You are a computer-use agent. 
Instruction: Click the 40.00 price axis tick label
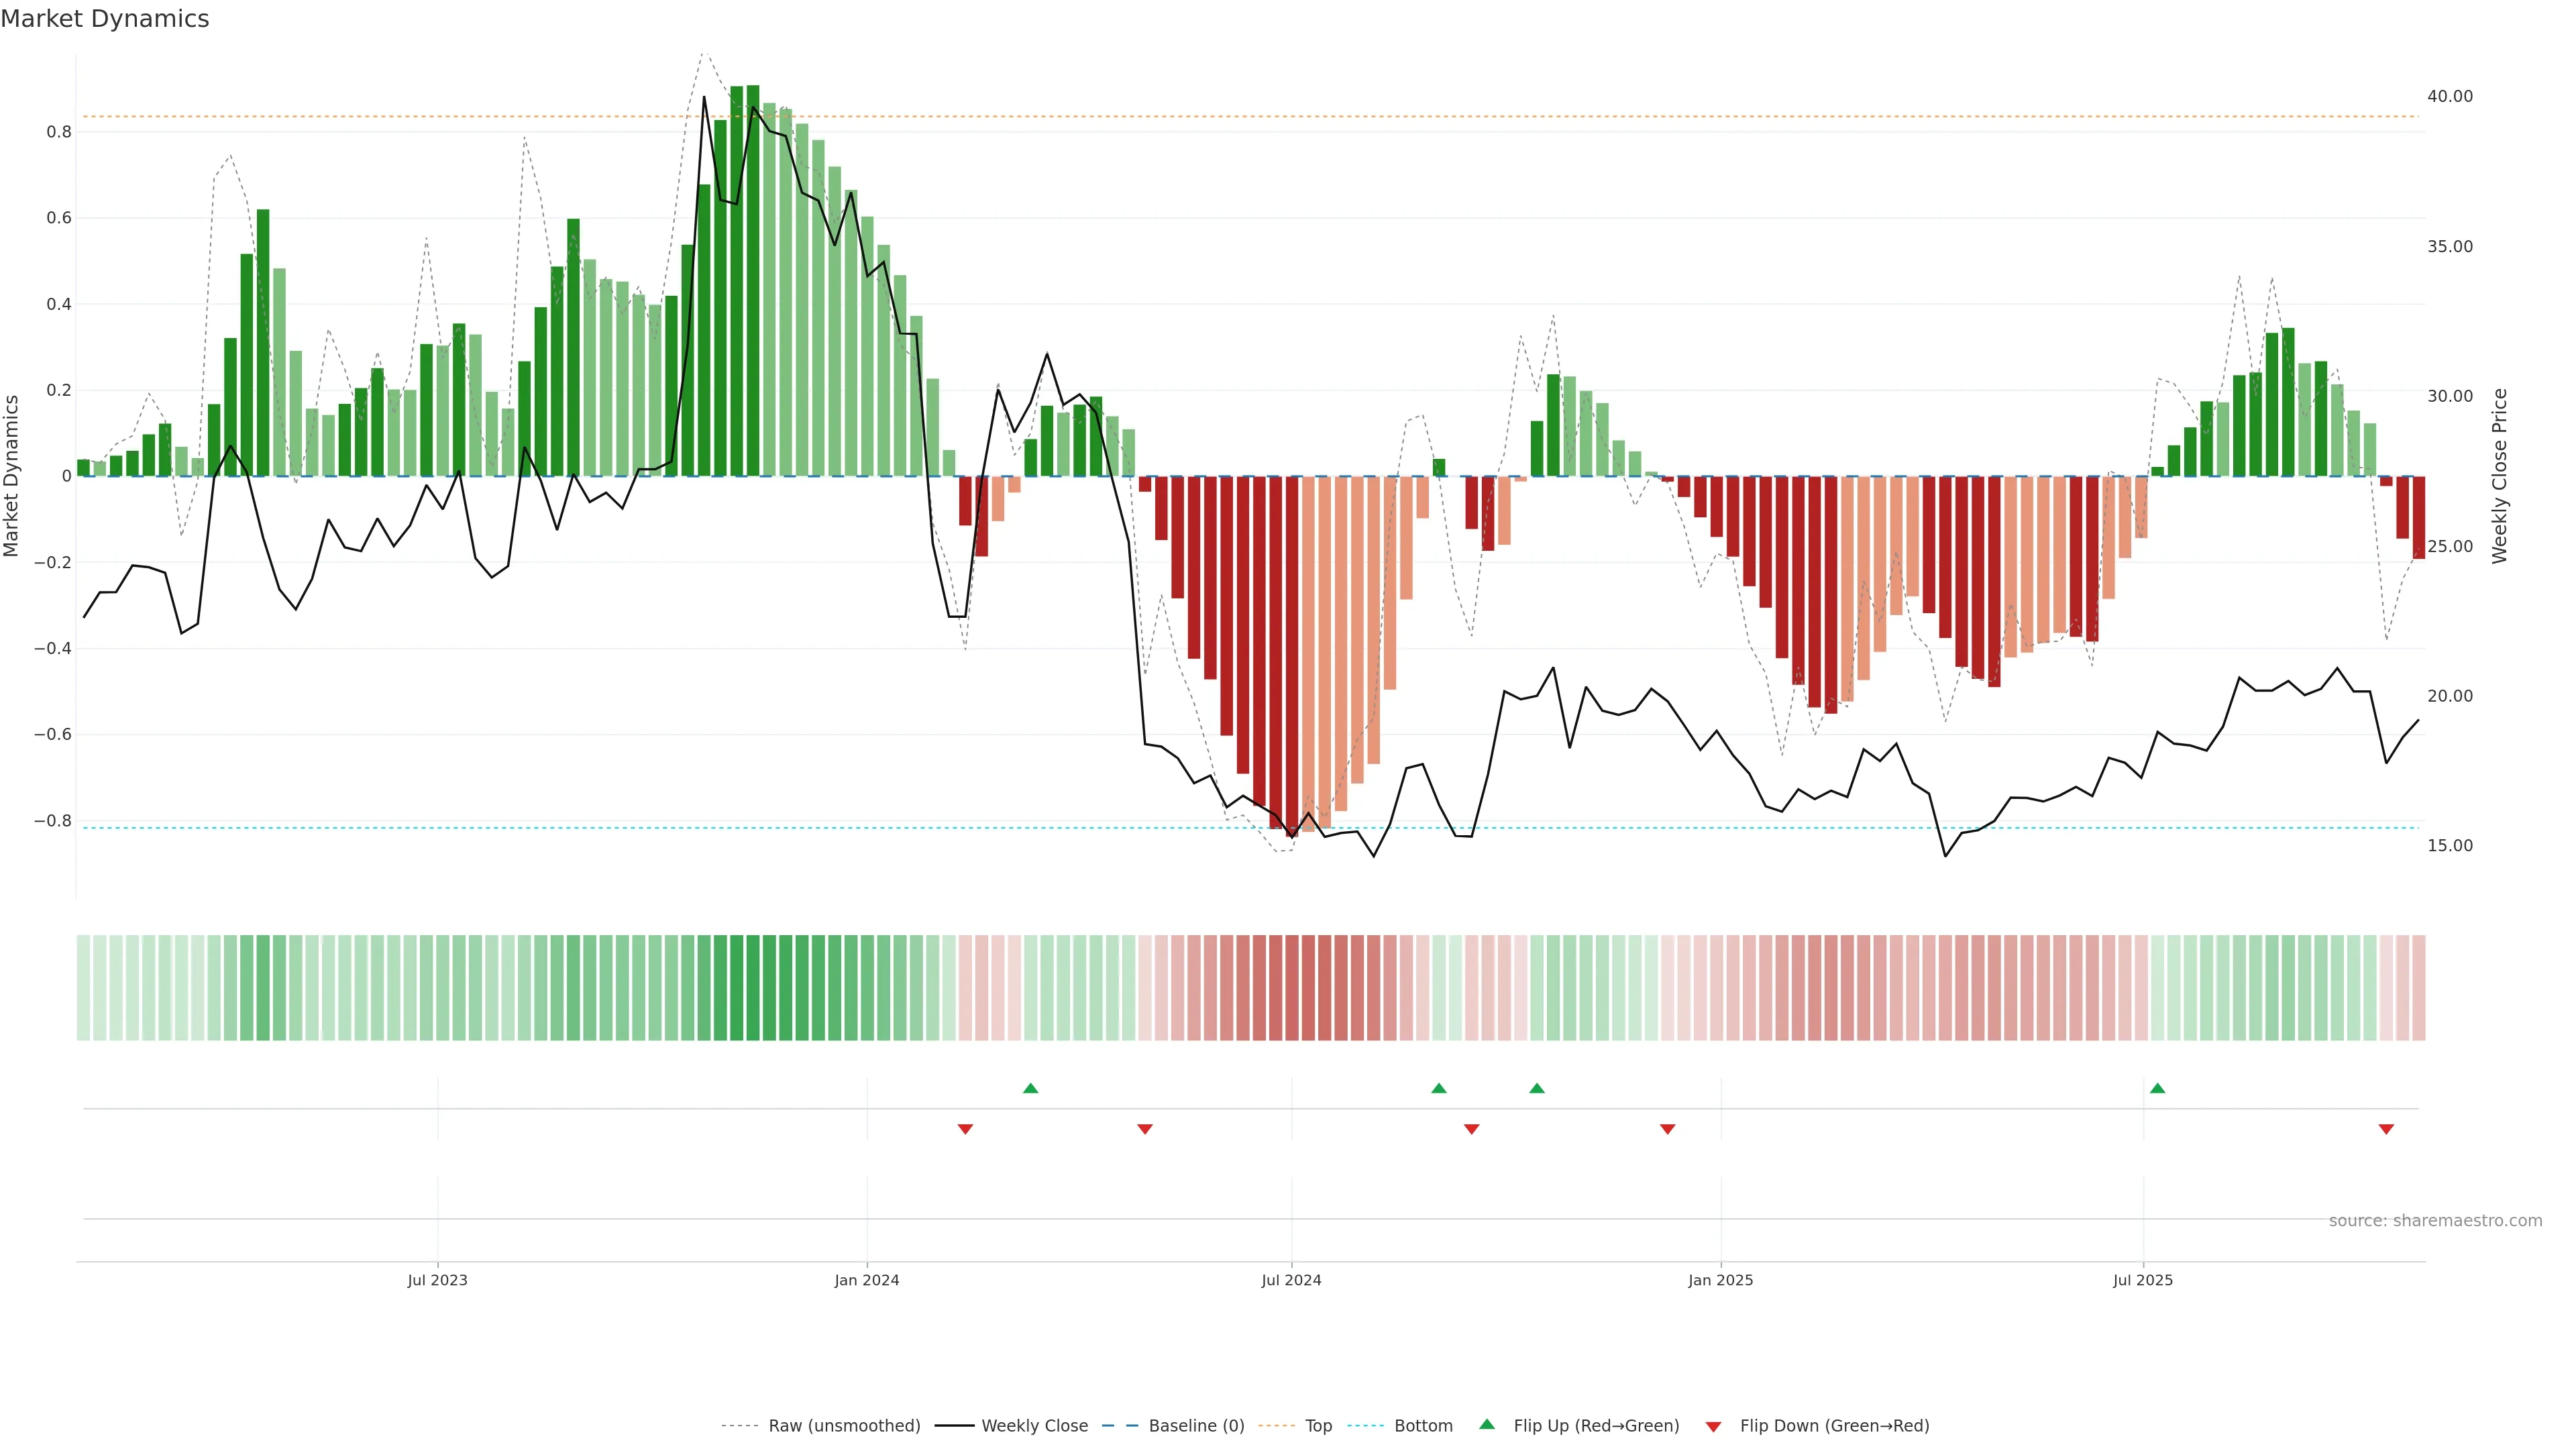(2449, 96)
